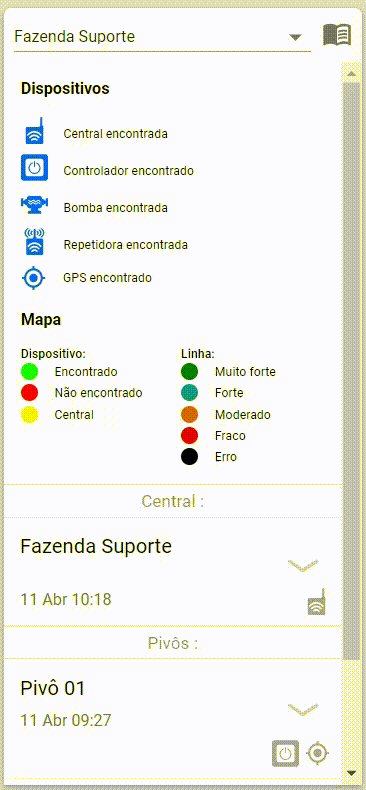Click the gray central icon in Fazenda Suporte card
This screenshot has width=366, height=790.
click(317, 602)
